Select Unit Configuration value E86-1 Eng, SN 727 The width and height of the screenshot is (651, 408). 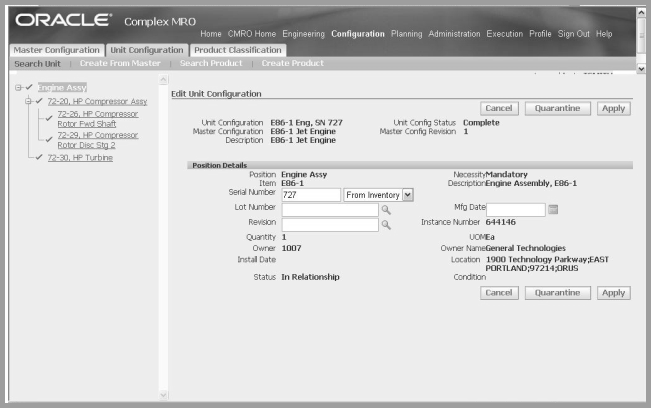coord(306,123)
